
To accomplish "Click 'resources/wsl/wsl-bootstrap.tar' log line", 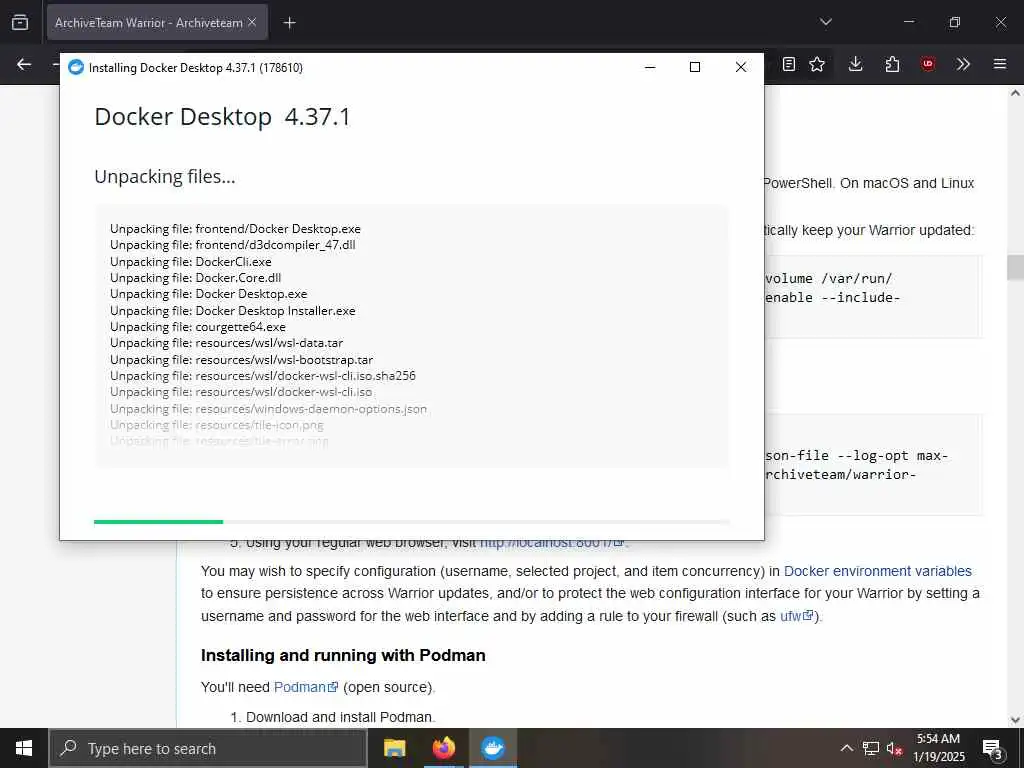I will click(x=242, y=360).
